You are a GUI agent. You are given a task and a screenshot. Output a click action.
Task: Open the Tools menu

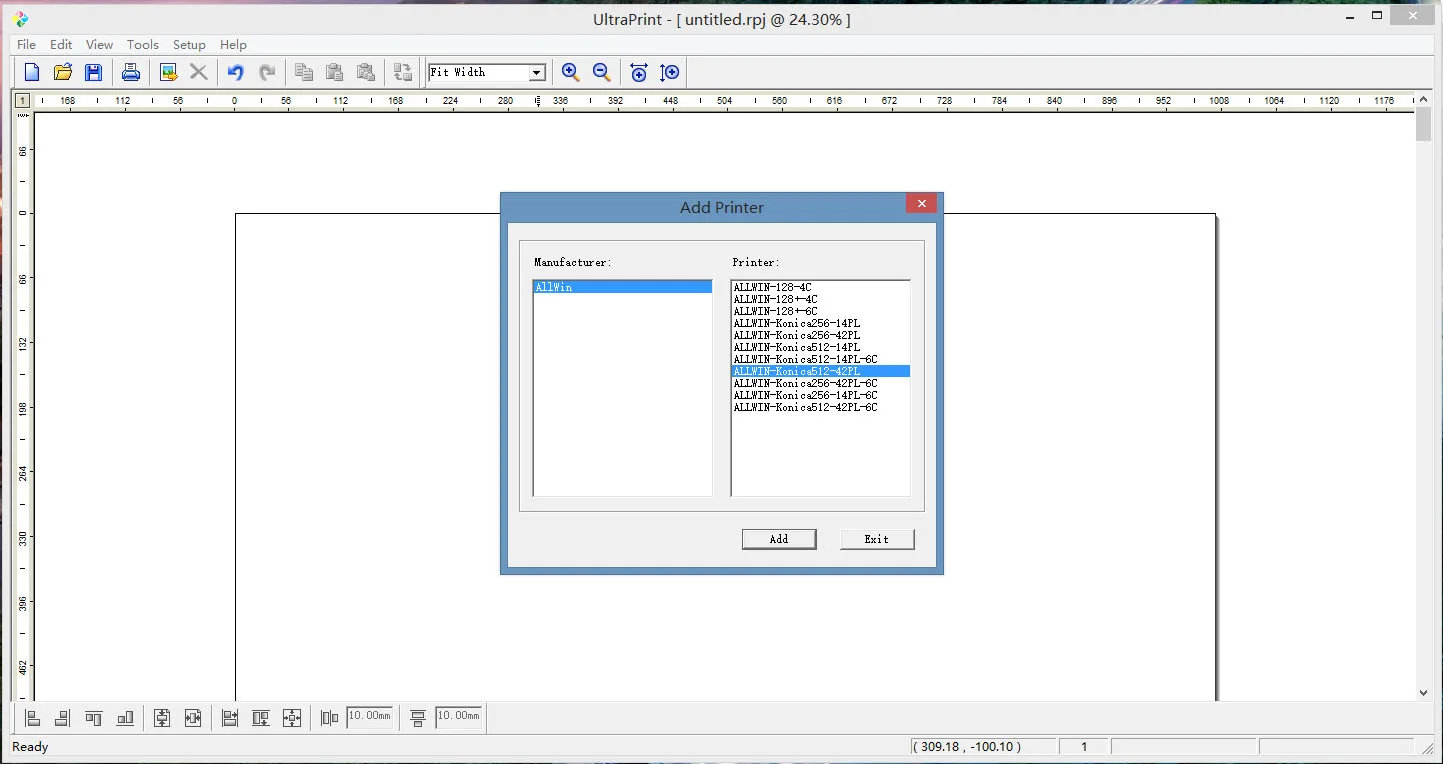click(142, 45)
